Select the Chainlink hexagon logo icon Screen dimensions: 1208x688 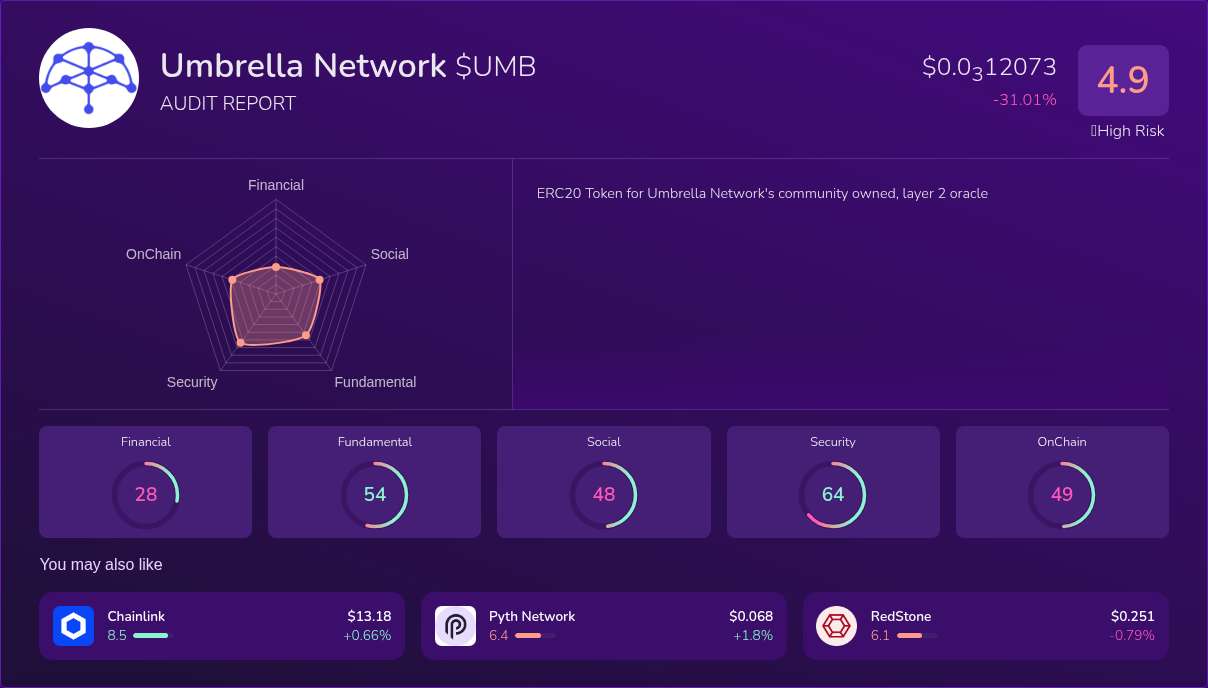point(73,625)
